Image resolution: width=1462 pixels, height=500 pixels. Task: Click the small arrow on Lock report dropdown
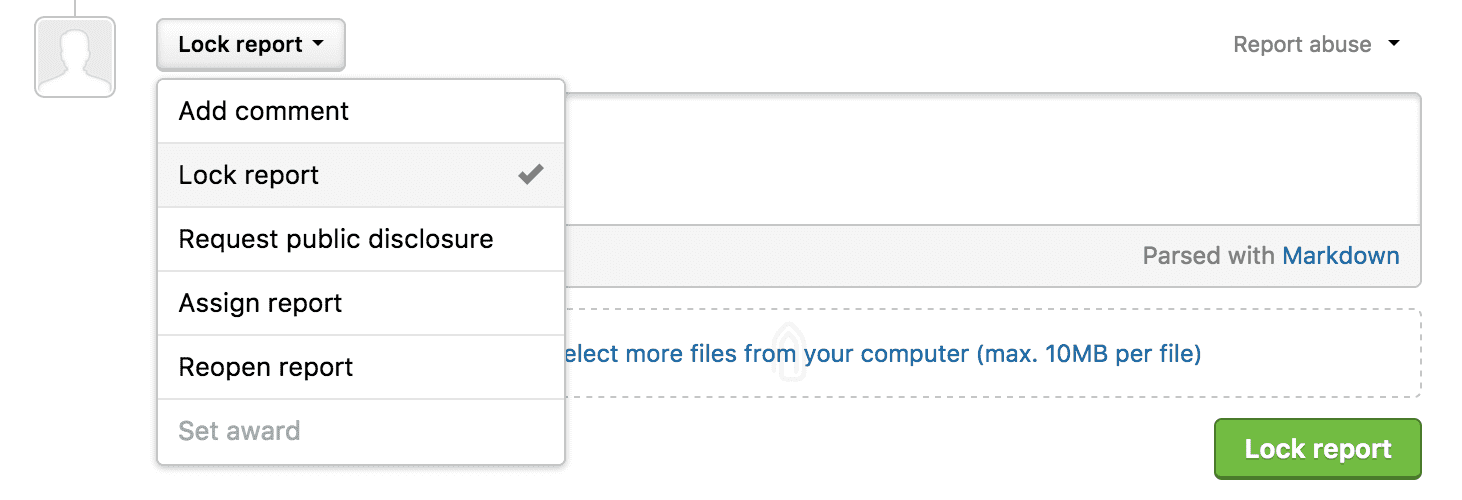pyautogui.click(x=318, y=45)
